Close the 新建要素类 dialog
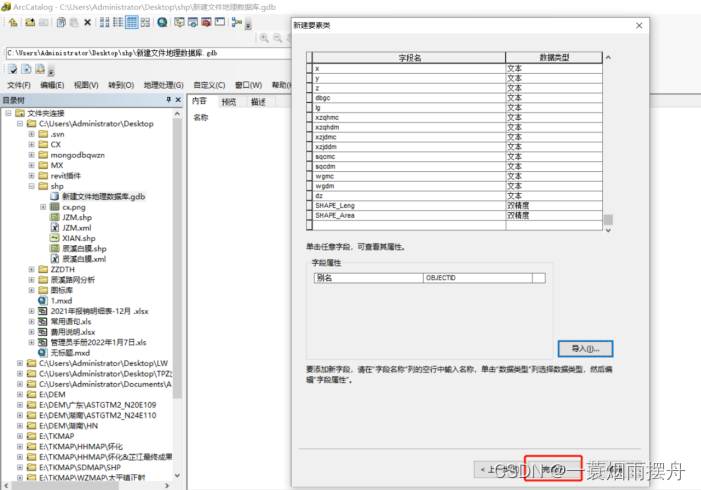The width and height of the screenshot is (701, 490). click(639, 25)
